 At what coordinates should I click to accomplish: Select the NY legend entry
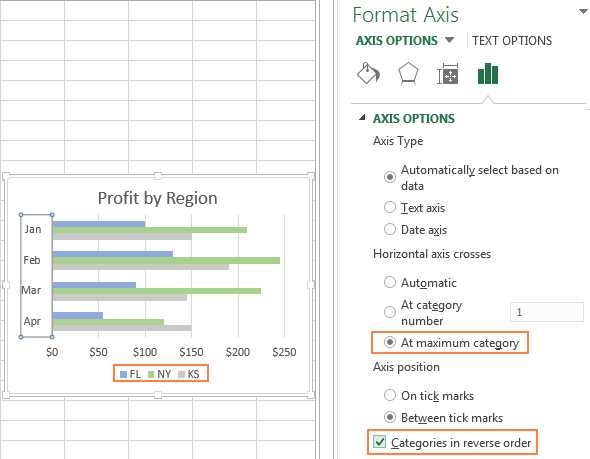160,374
